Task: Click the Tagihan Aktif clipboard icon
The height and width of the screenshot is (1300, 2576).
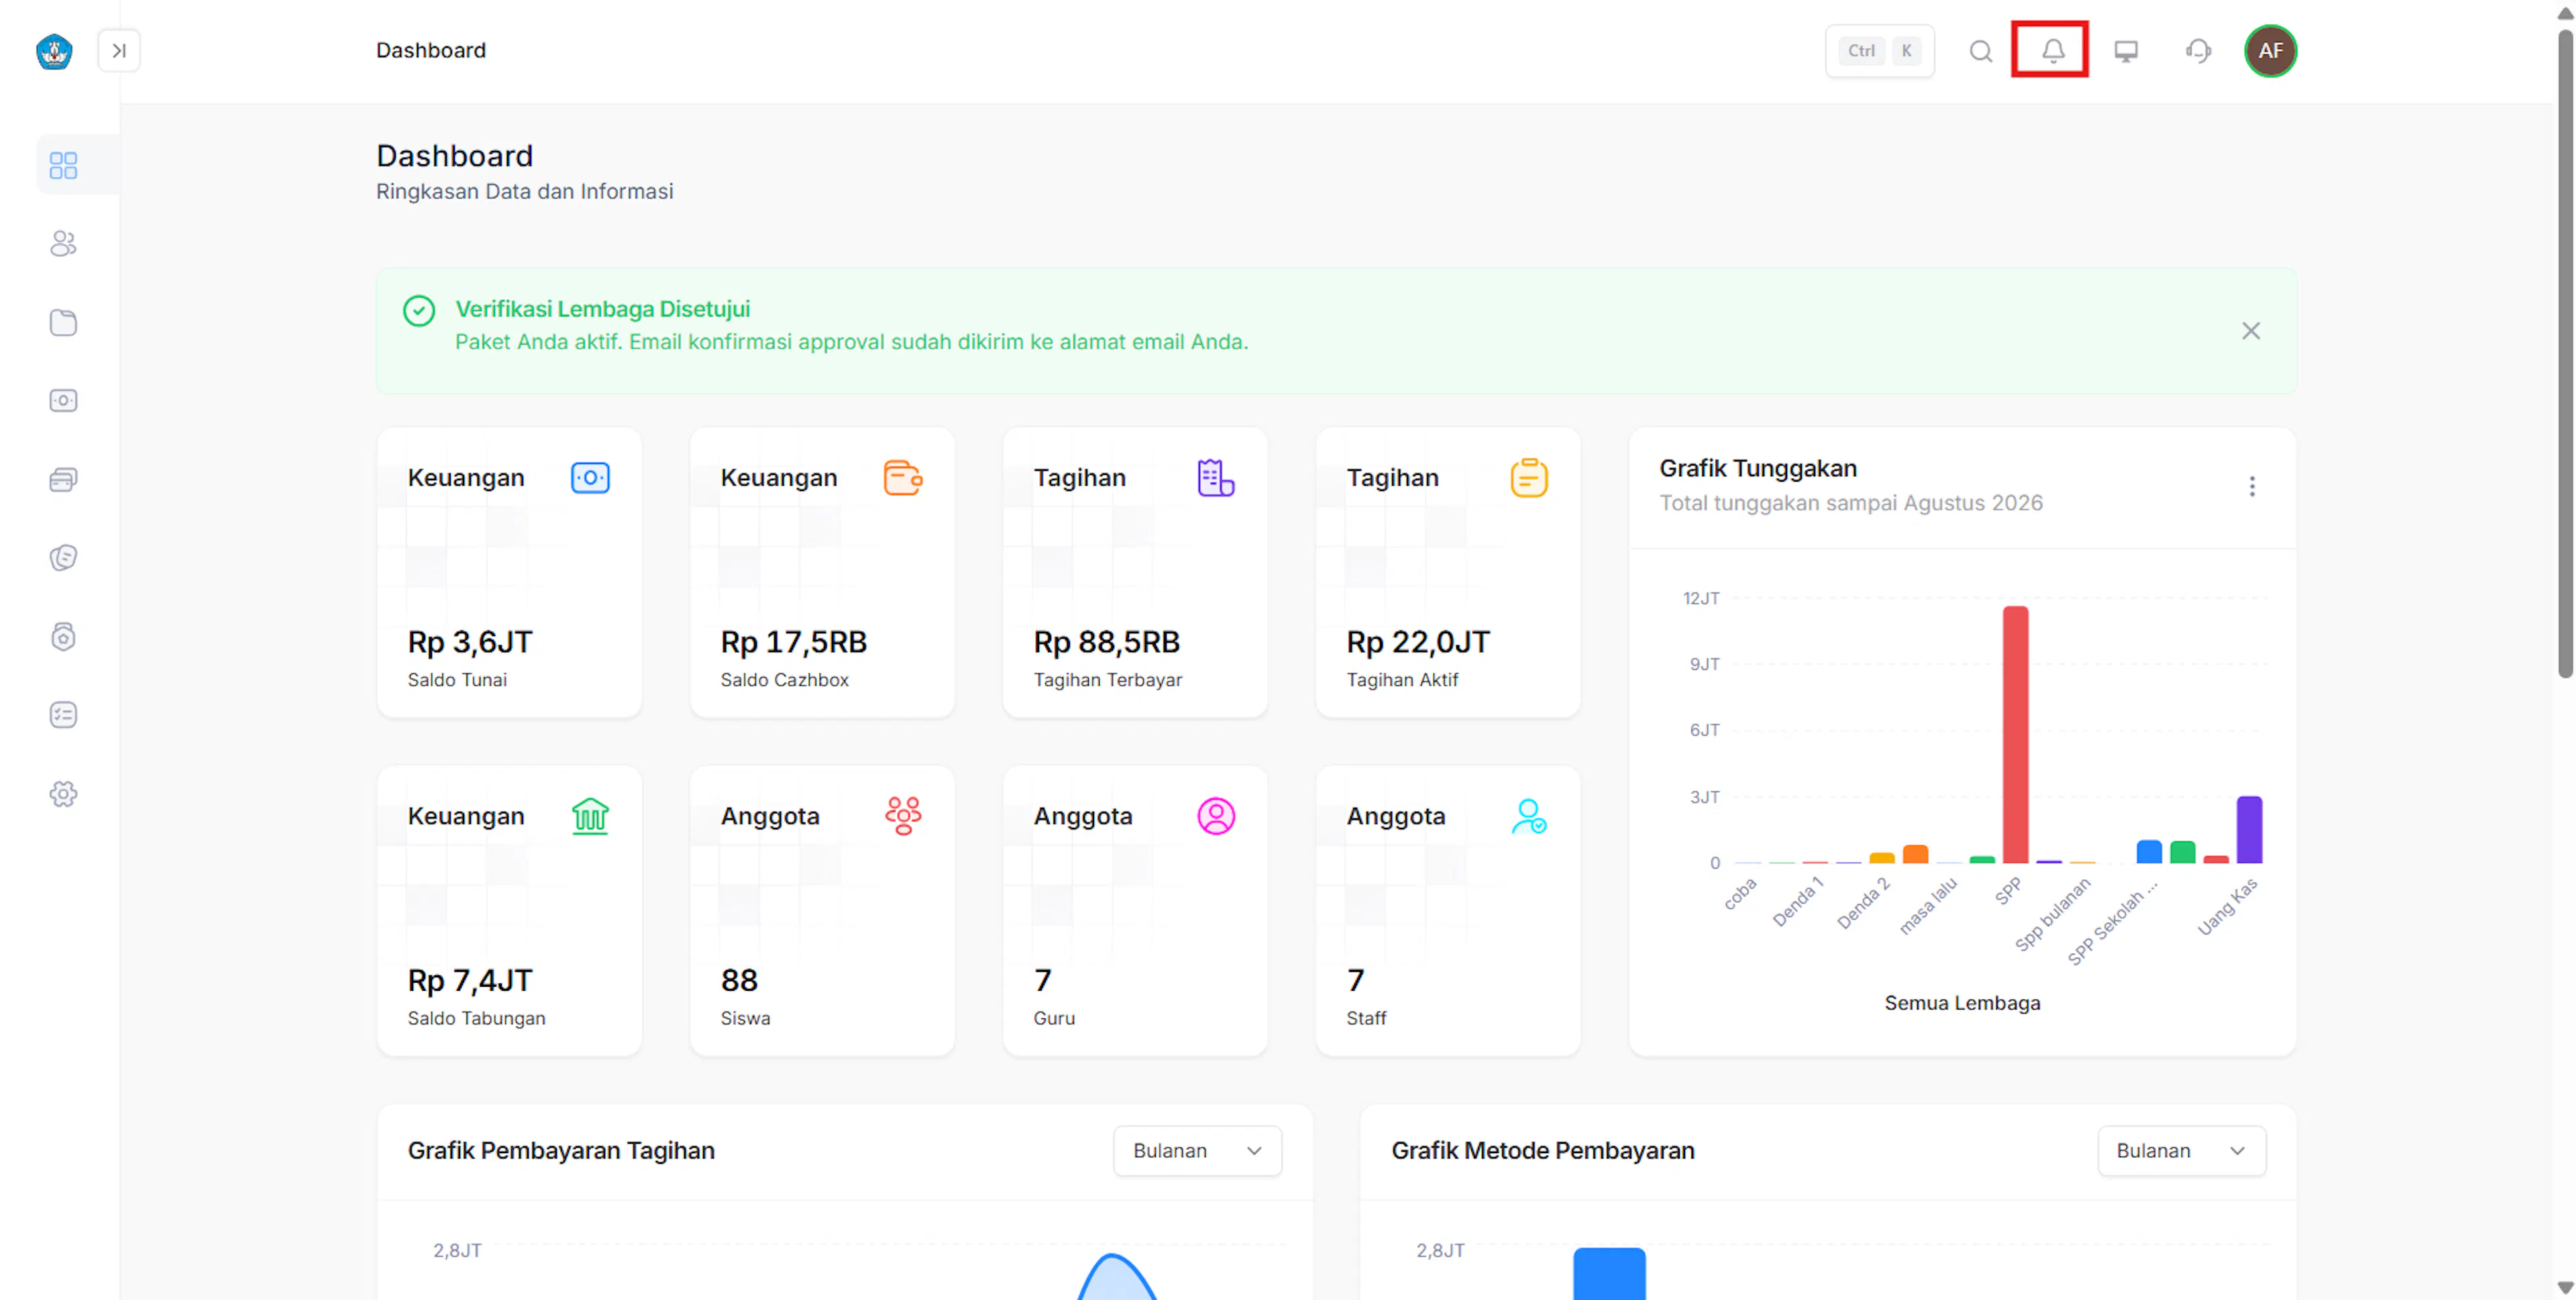Action: click(x=1529, y=478)
